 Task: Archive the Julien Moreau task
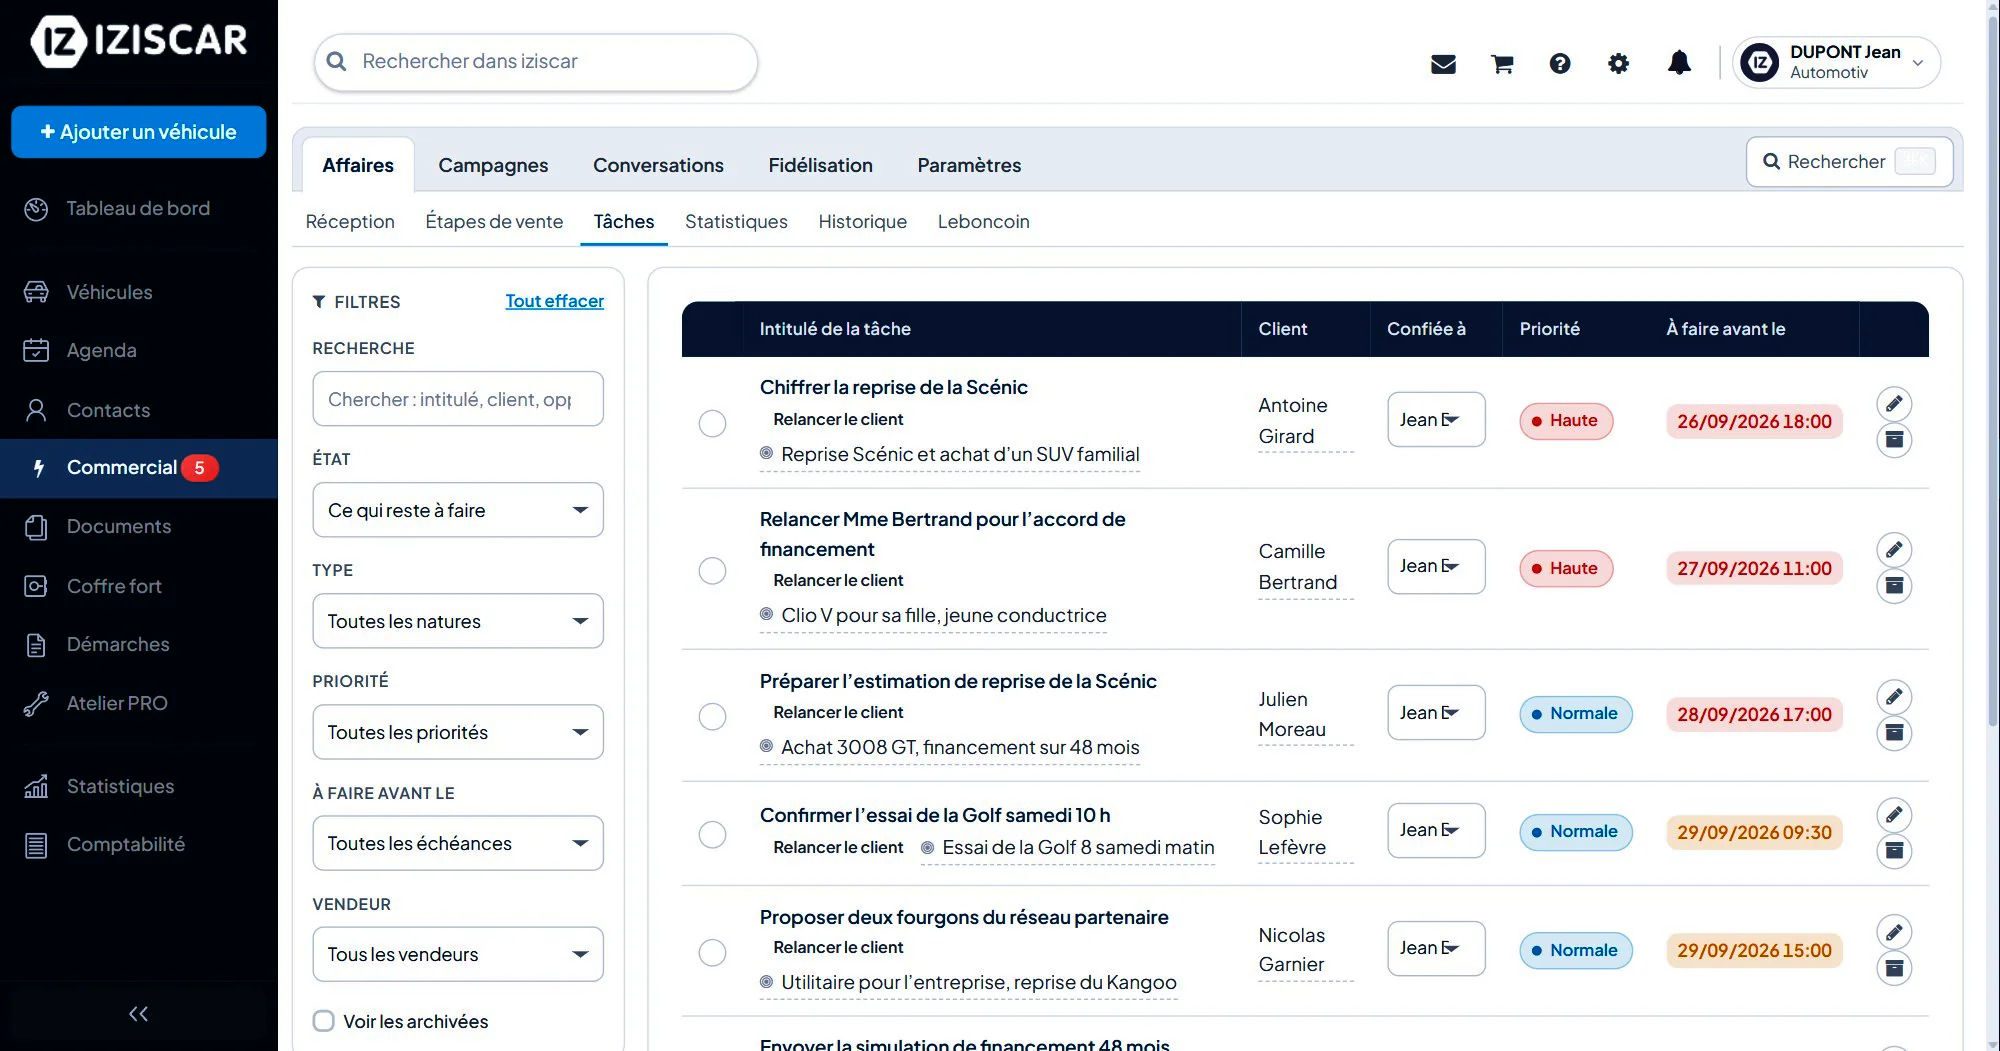(x=1894, y=733)
